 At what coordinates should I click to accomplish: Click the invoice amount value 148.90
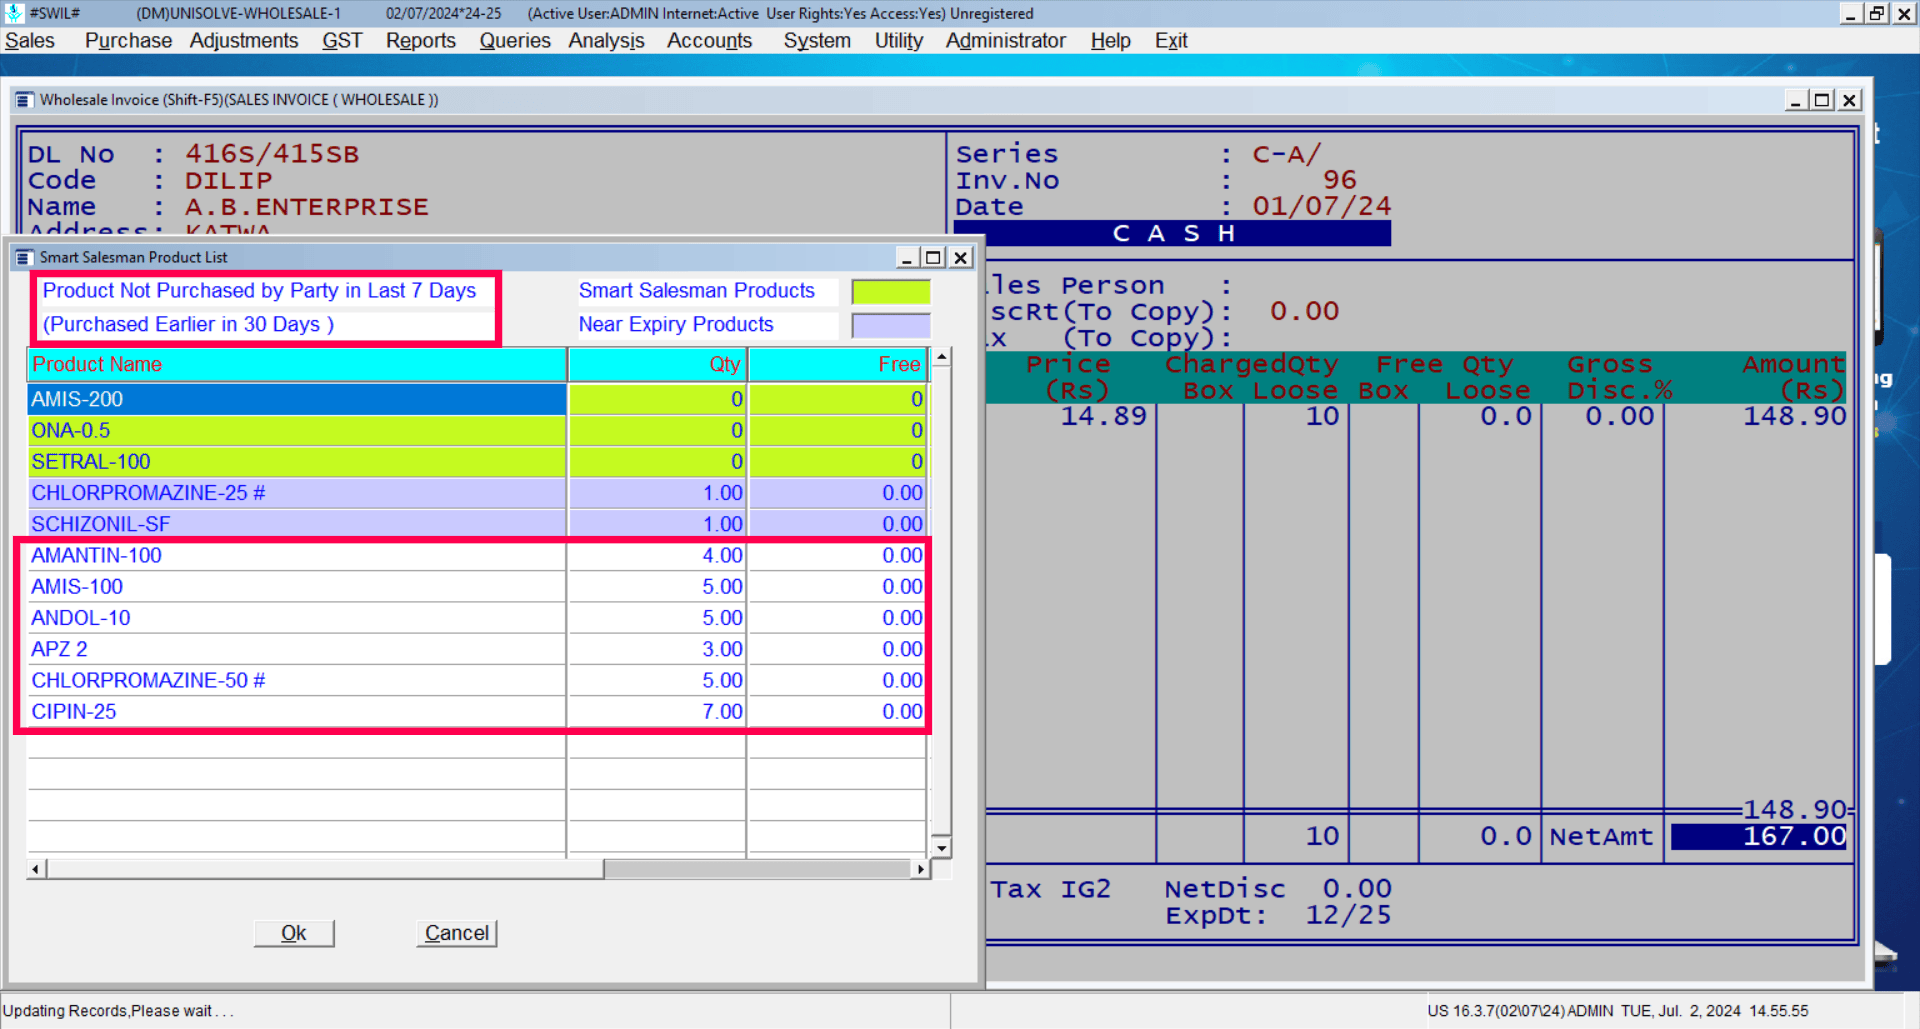click(x=1794, y=416)
